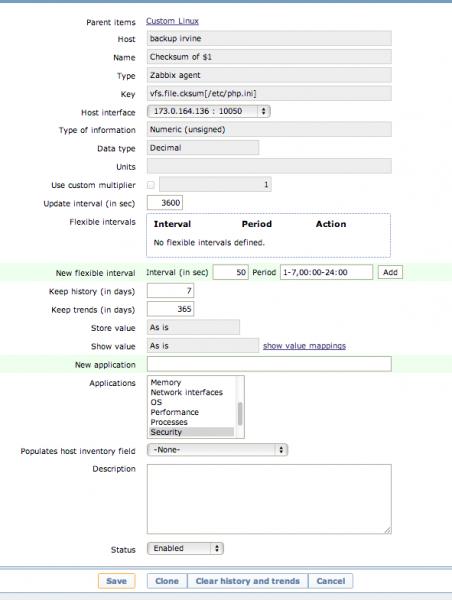452x600 pixels.
Task: Select Security in the Applications list
Action: 191,432
